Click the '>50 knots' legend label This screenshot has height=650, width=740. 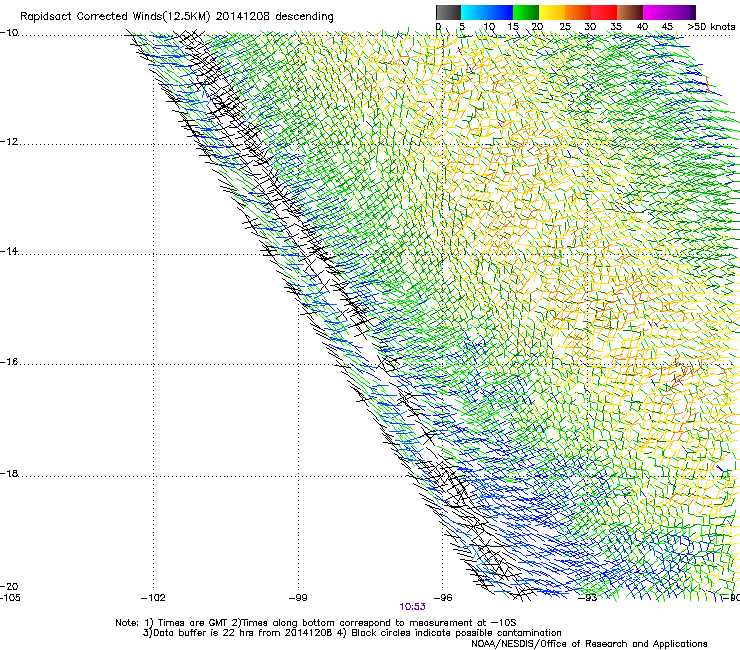point(711,27)
